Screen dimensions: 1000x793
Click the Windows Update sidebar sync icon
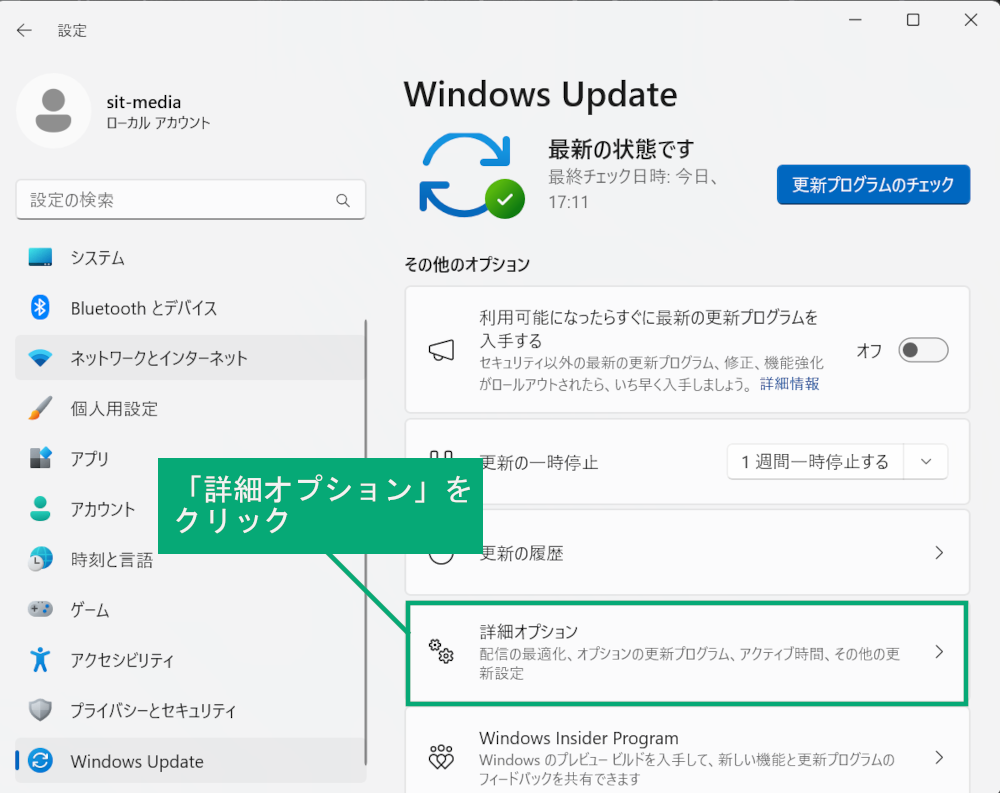(x=40, y=760)
